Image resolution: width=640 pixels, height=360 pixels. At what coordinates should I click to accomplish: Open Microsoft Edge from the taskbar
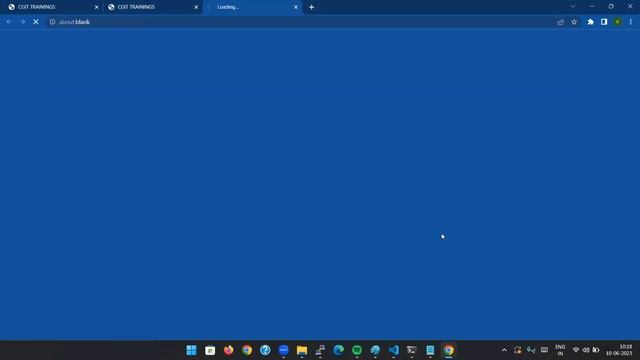(x=338, y=350)
